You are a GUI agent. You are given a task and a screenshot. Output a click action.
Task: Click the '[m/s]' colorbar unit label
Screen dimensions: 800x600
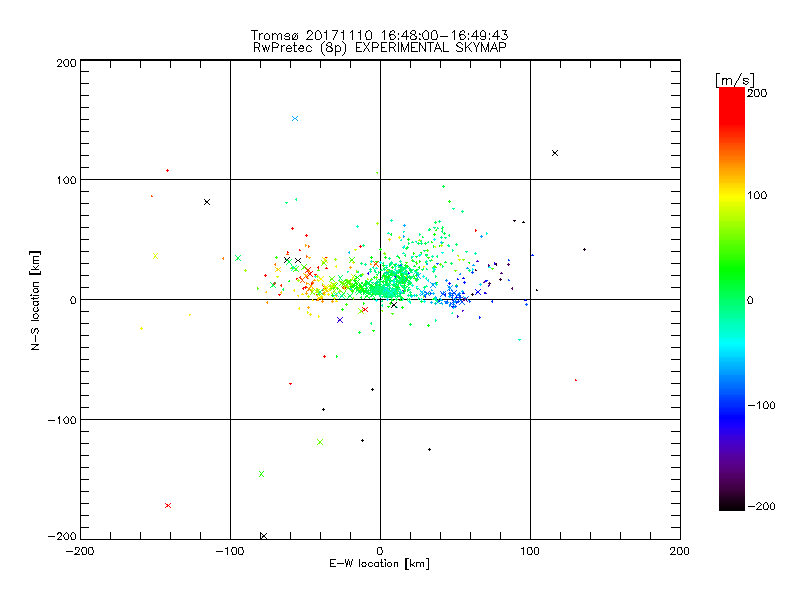click(x=735, y=80)
